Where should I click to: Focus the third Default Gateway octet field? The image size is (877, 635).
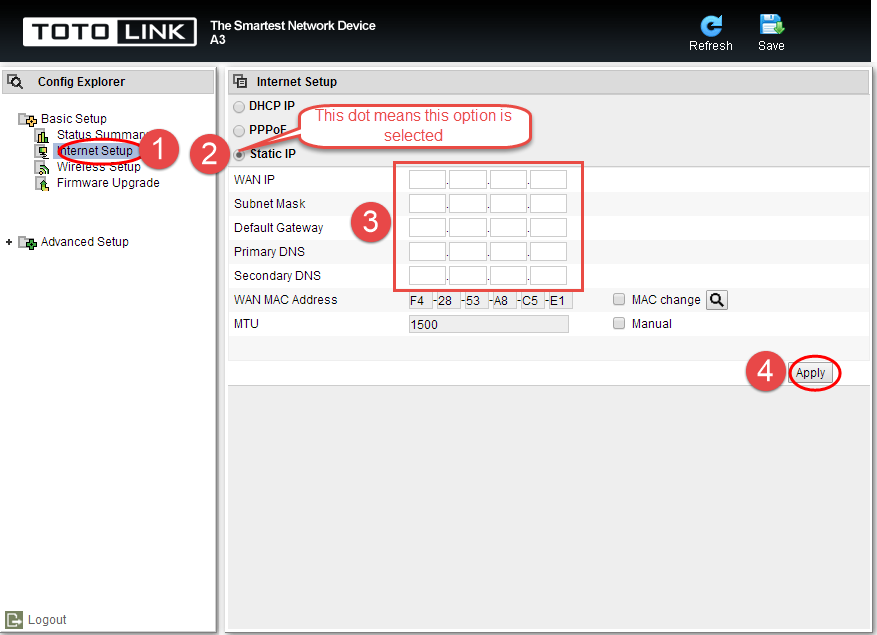[508, 228]
